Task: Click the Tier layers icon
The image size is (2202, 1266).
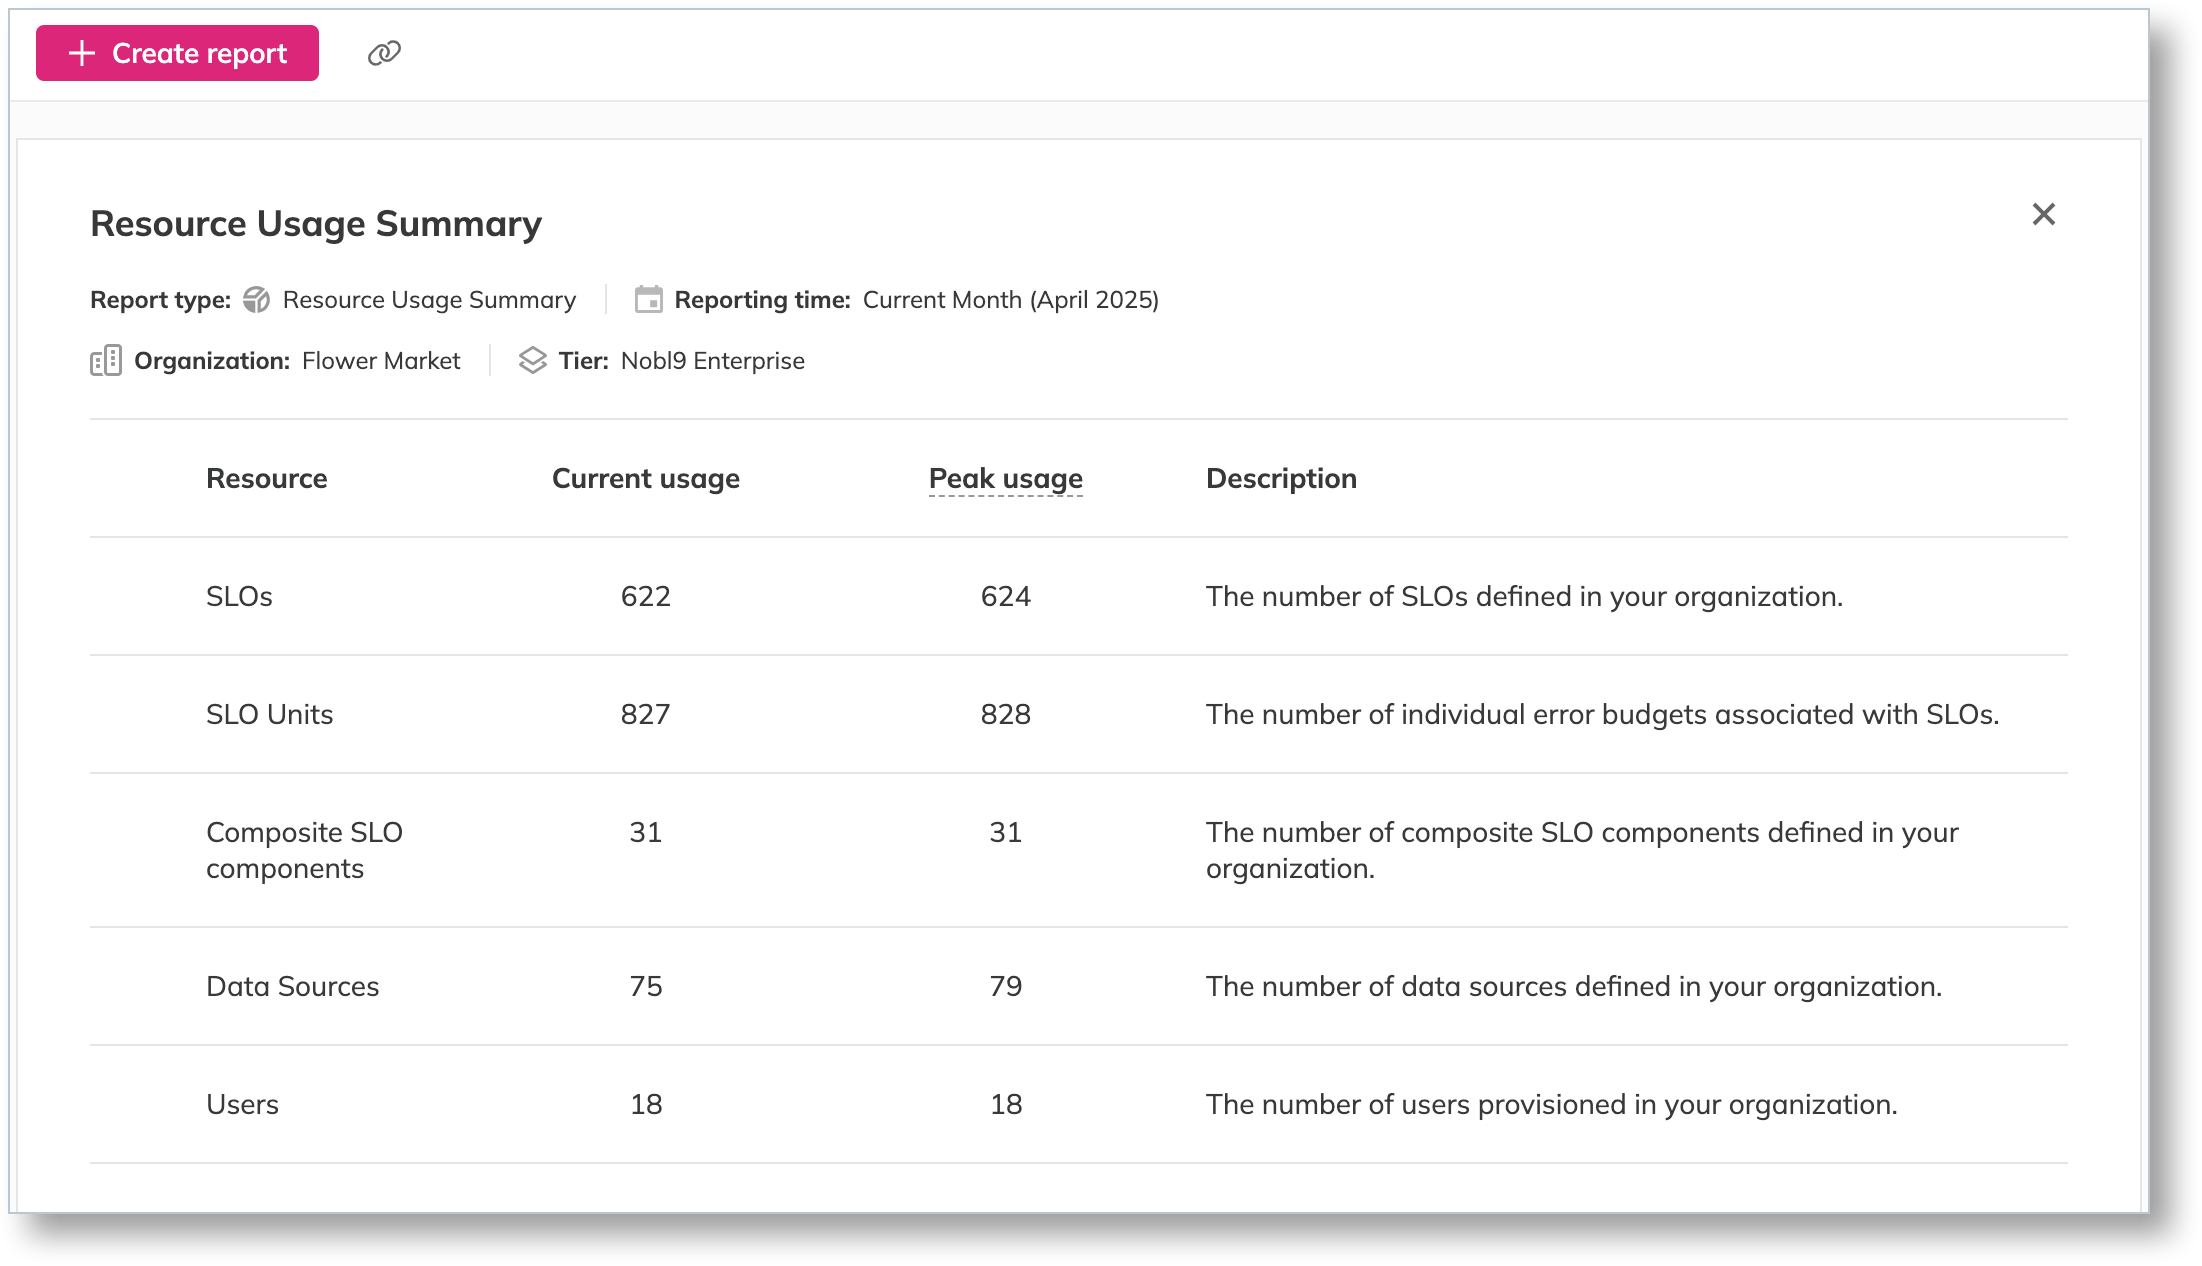Action: click(533, 360)
